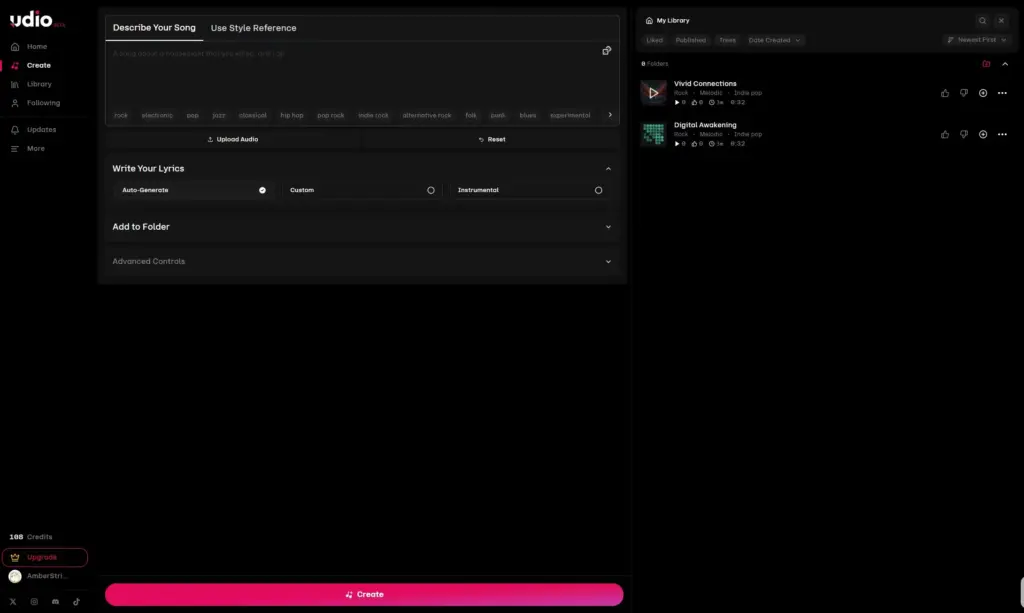Open more options for Digital Awakening
Screen dimensions: 1024x613
(x=1002, y=134)
